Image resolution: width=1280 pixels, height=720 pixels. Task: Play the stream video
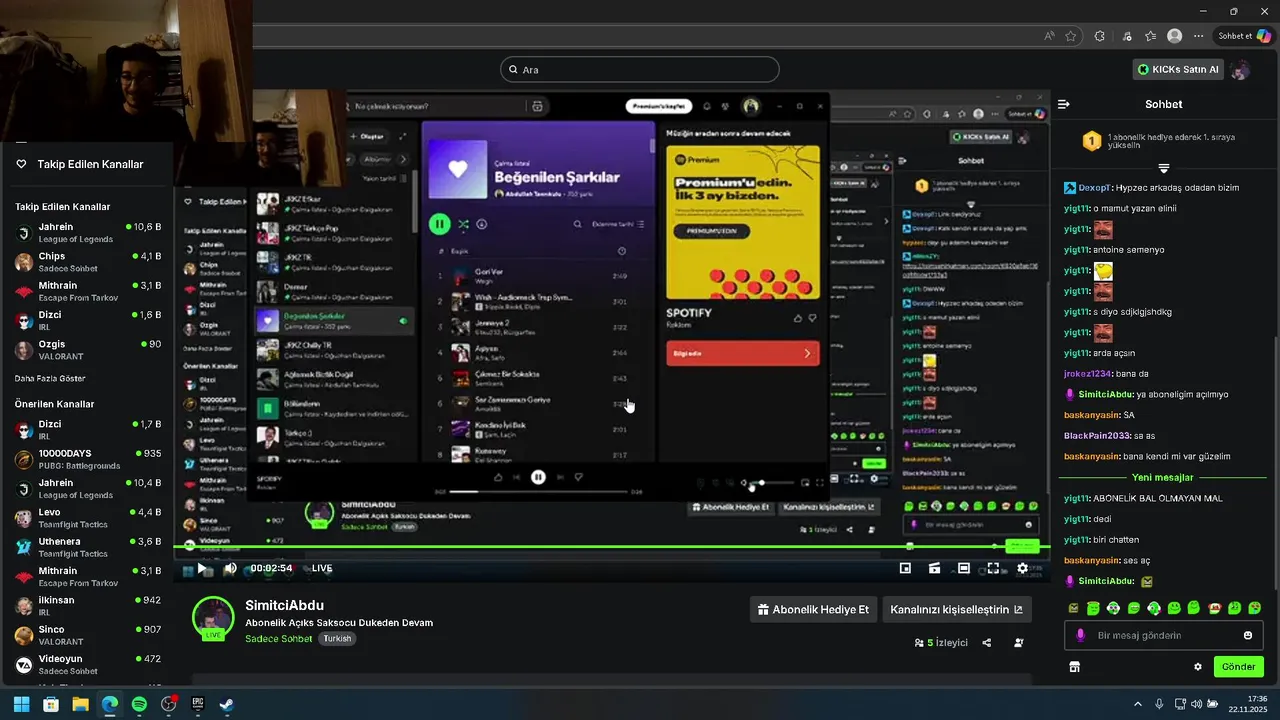(201, 568)
